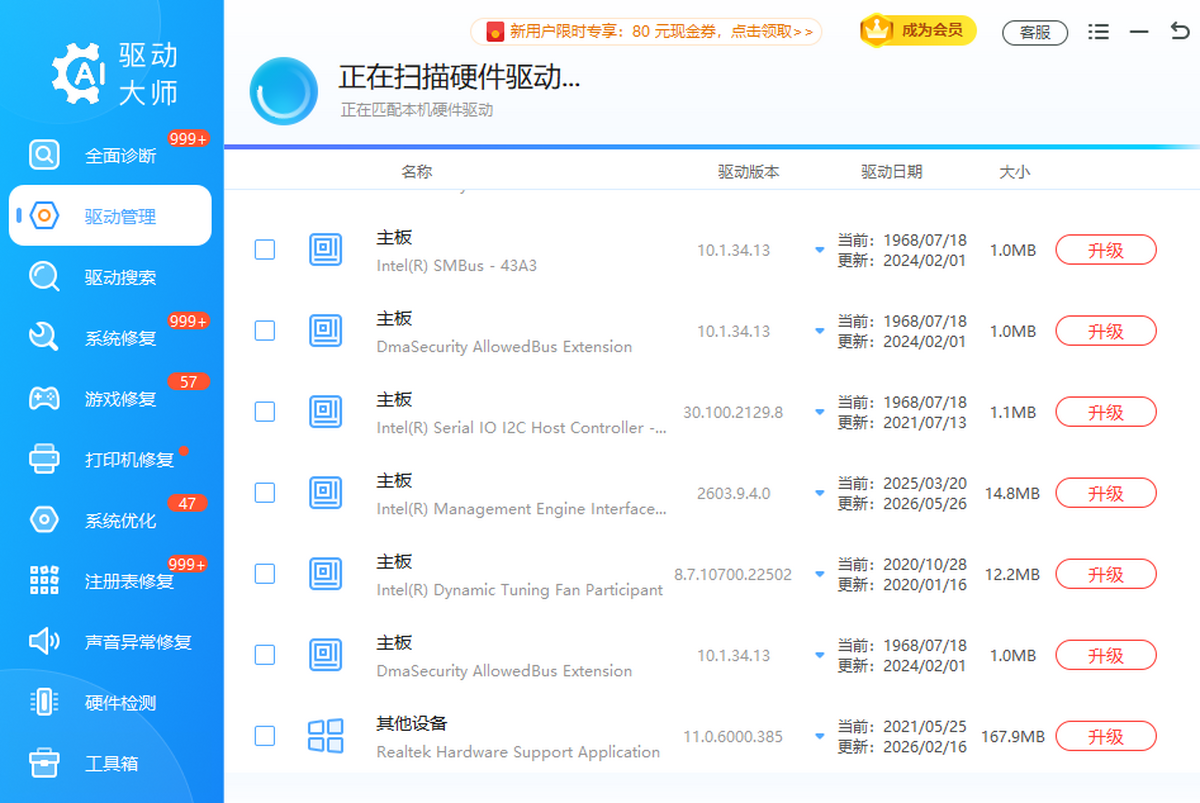This screenshot has height=803, width=1200.
Task: Click the 其他设备 row title
Action: (x=412, y=723)
